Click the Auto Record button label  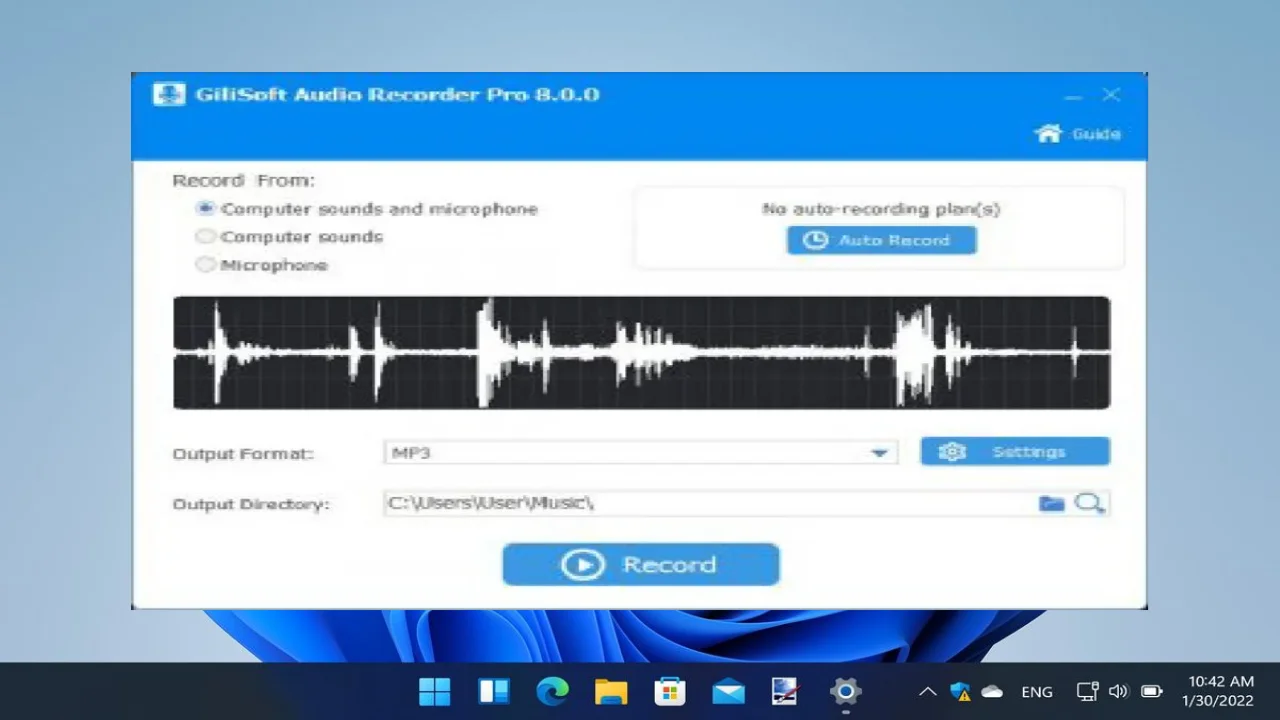click(893, 240)
